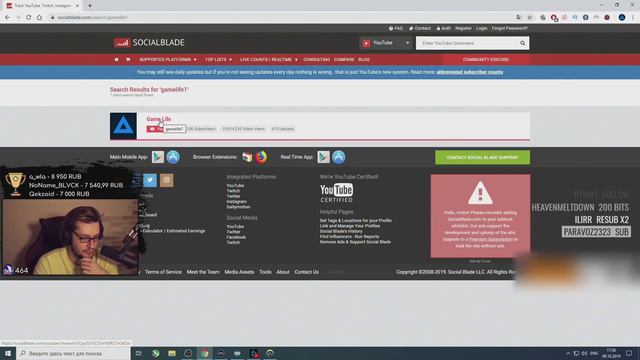Open the abbreviated subscriber counts link
This screenshot has width=640, height=360.
point(470,72)
